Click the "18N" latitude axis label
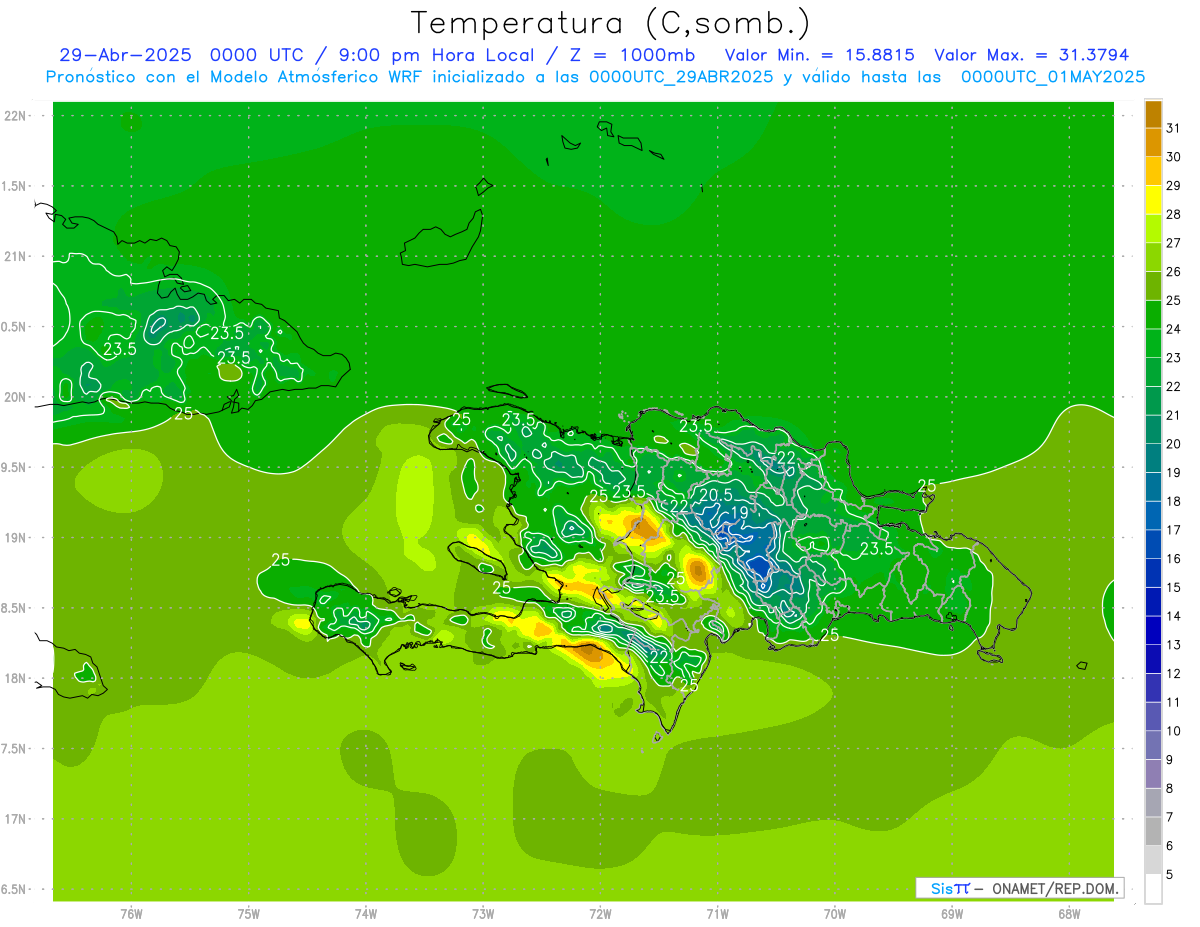 (x=16, y=679)
